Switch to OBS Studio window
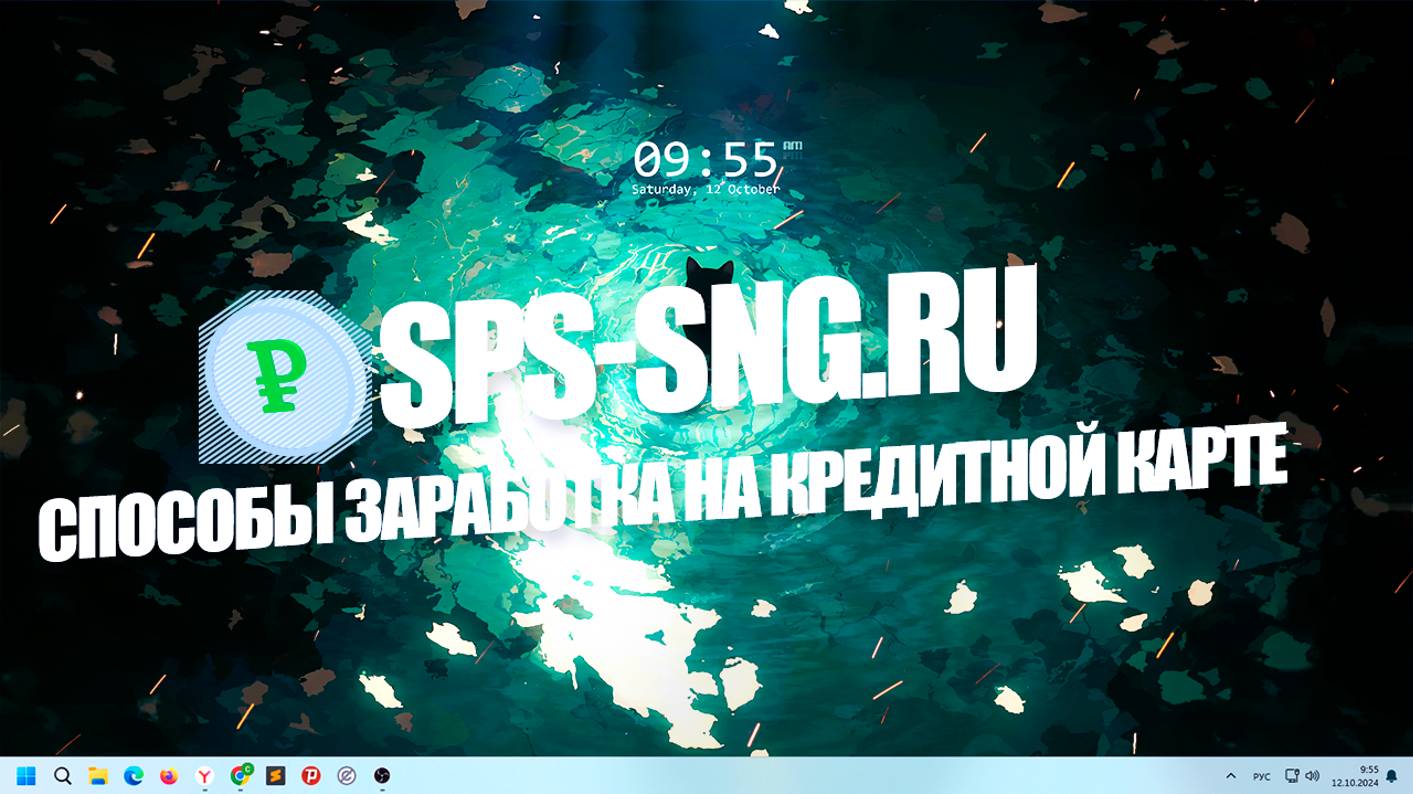1413x794 pixels. coord(382,775)
